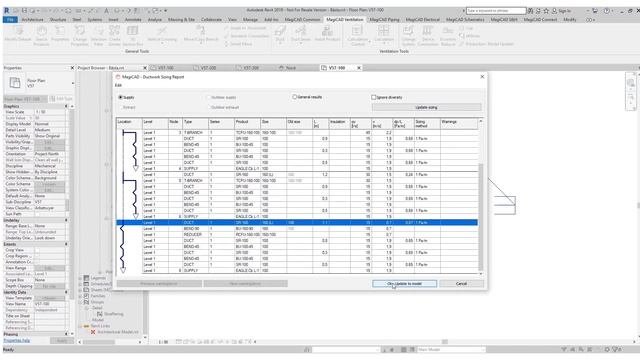Select the Outdoor exhaust radio button
The height and width of the screenshot is (360, 640).
point(209,107)
